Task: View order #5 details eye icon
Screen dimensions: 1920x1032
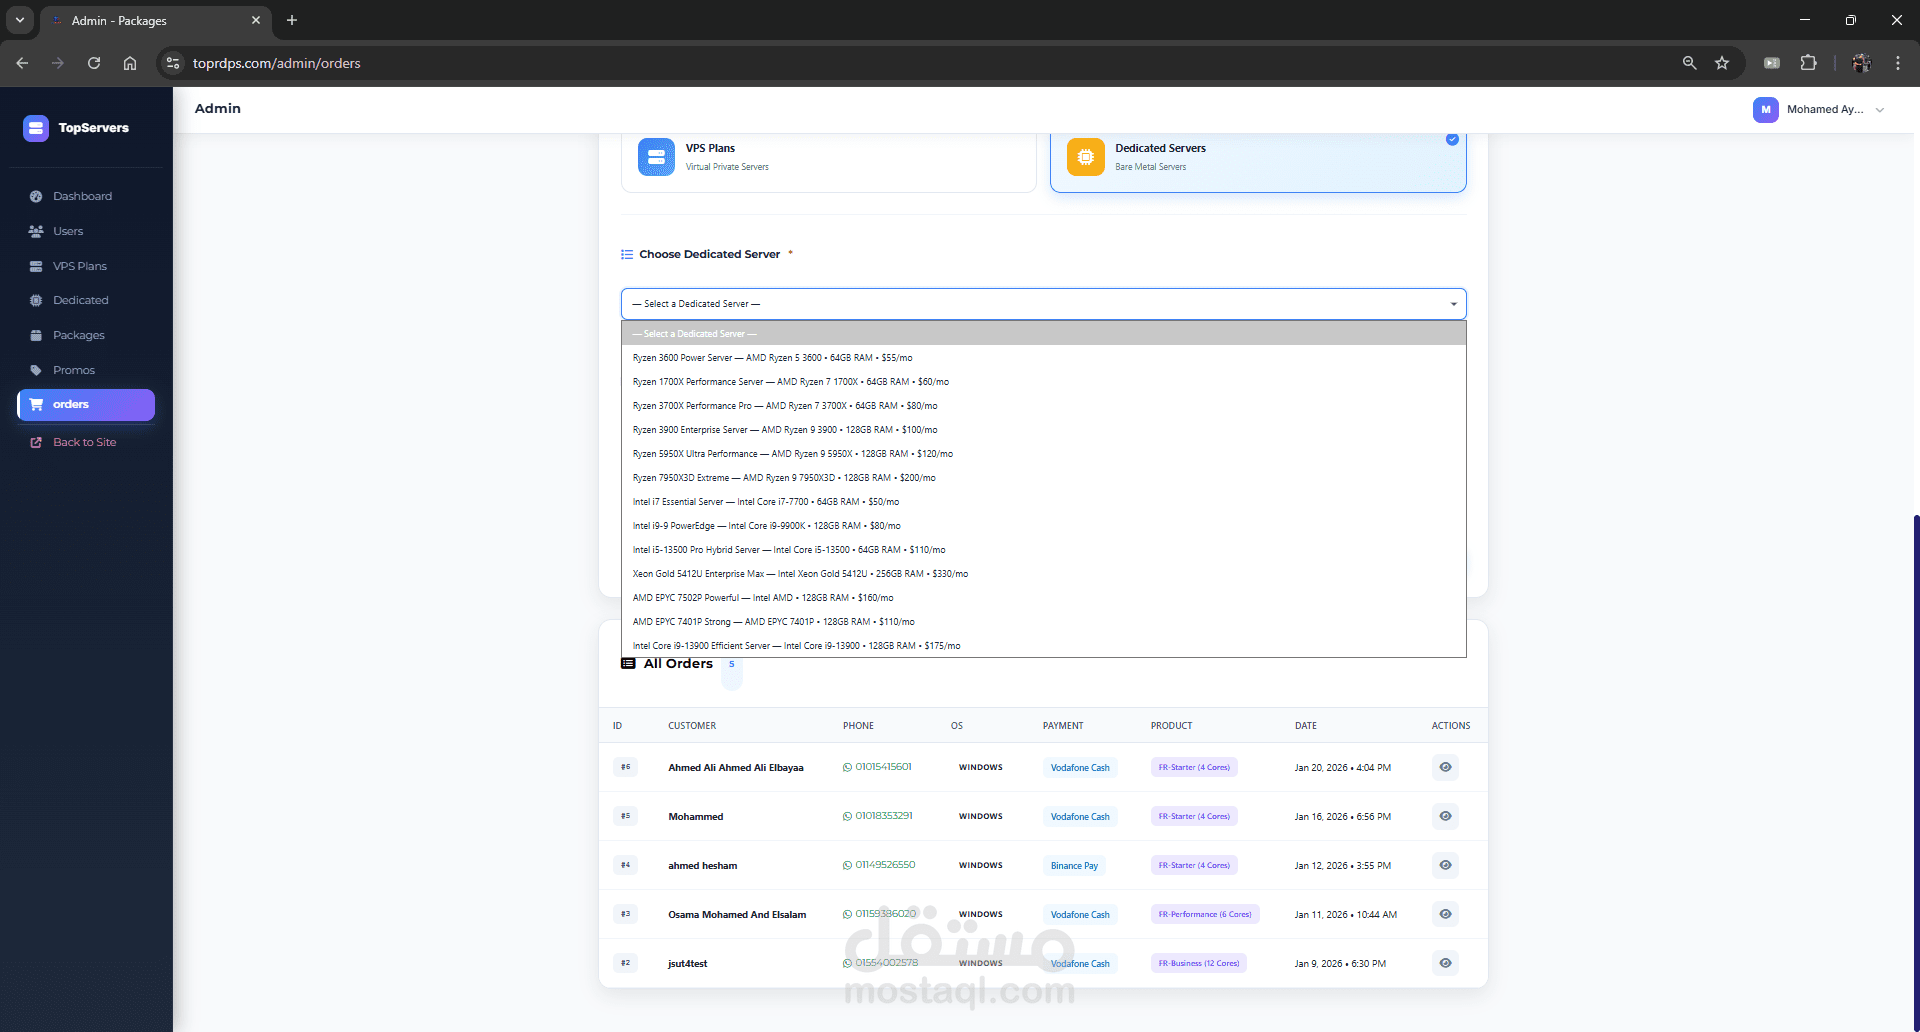Action: (x=1445, y=816)
